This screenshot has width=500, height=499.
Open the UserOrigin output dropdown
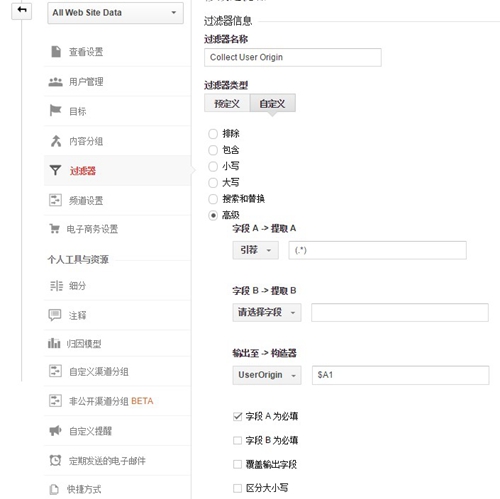[267, 375]
